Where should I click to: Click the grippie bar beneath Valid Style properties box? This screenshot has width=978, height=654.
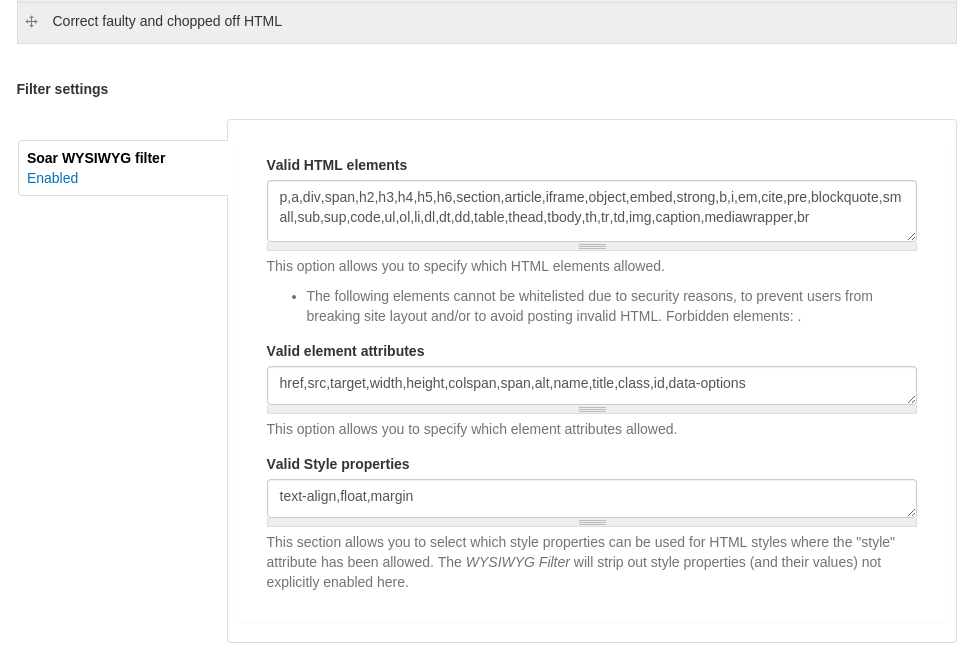(x=591, y=522)
